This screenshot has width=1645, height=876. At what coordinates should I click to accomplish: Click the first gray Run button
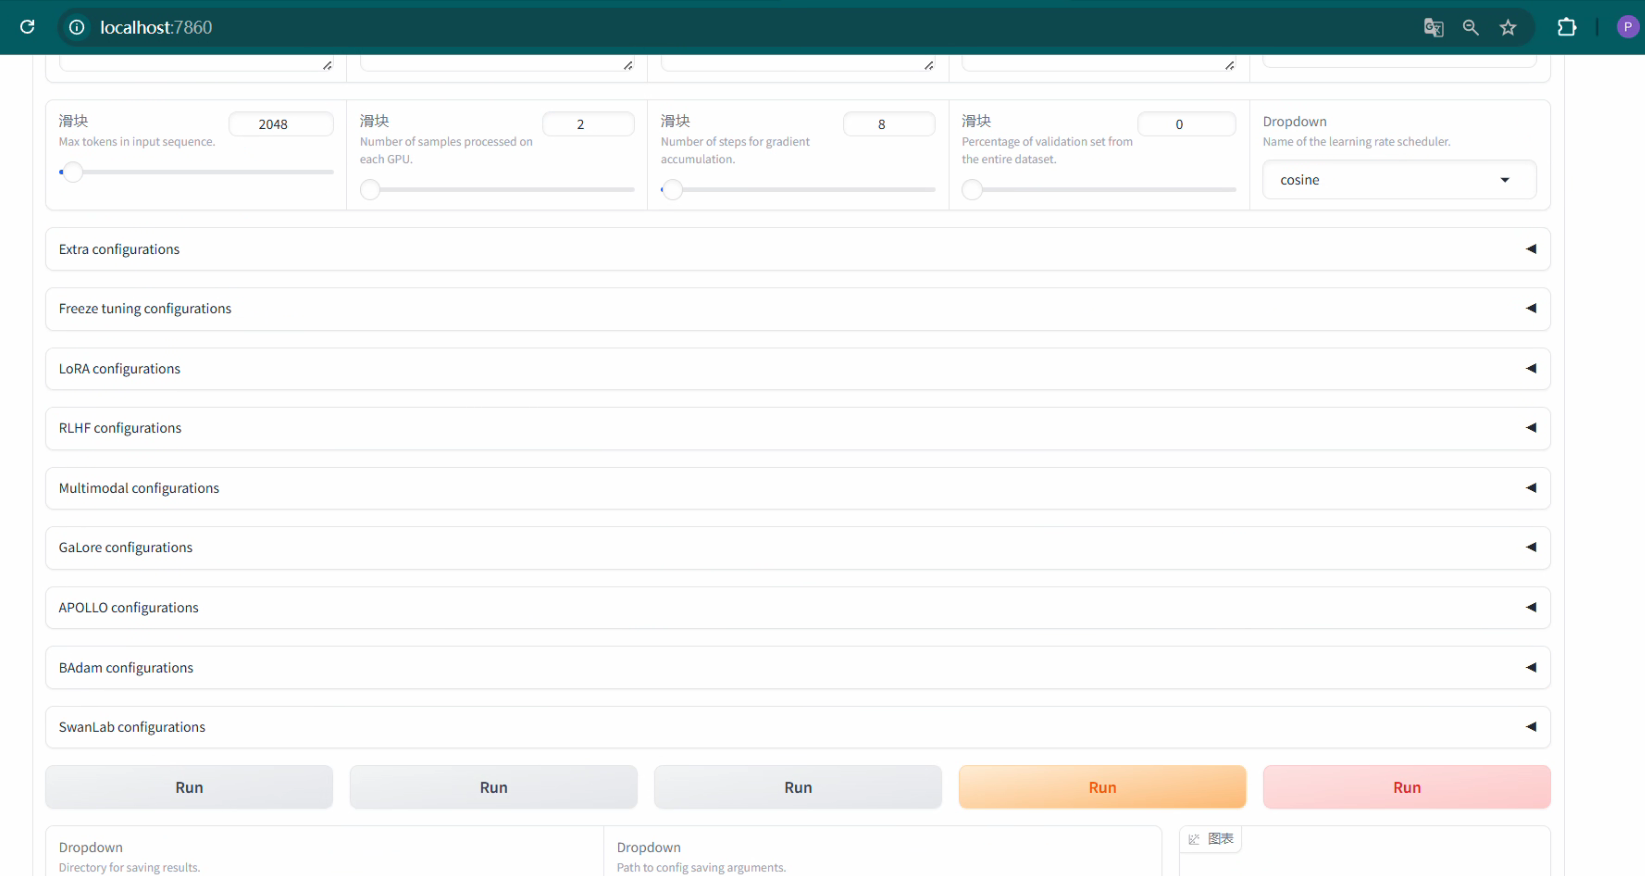pyautogui.click(x=189, y=787)
